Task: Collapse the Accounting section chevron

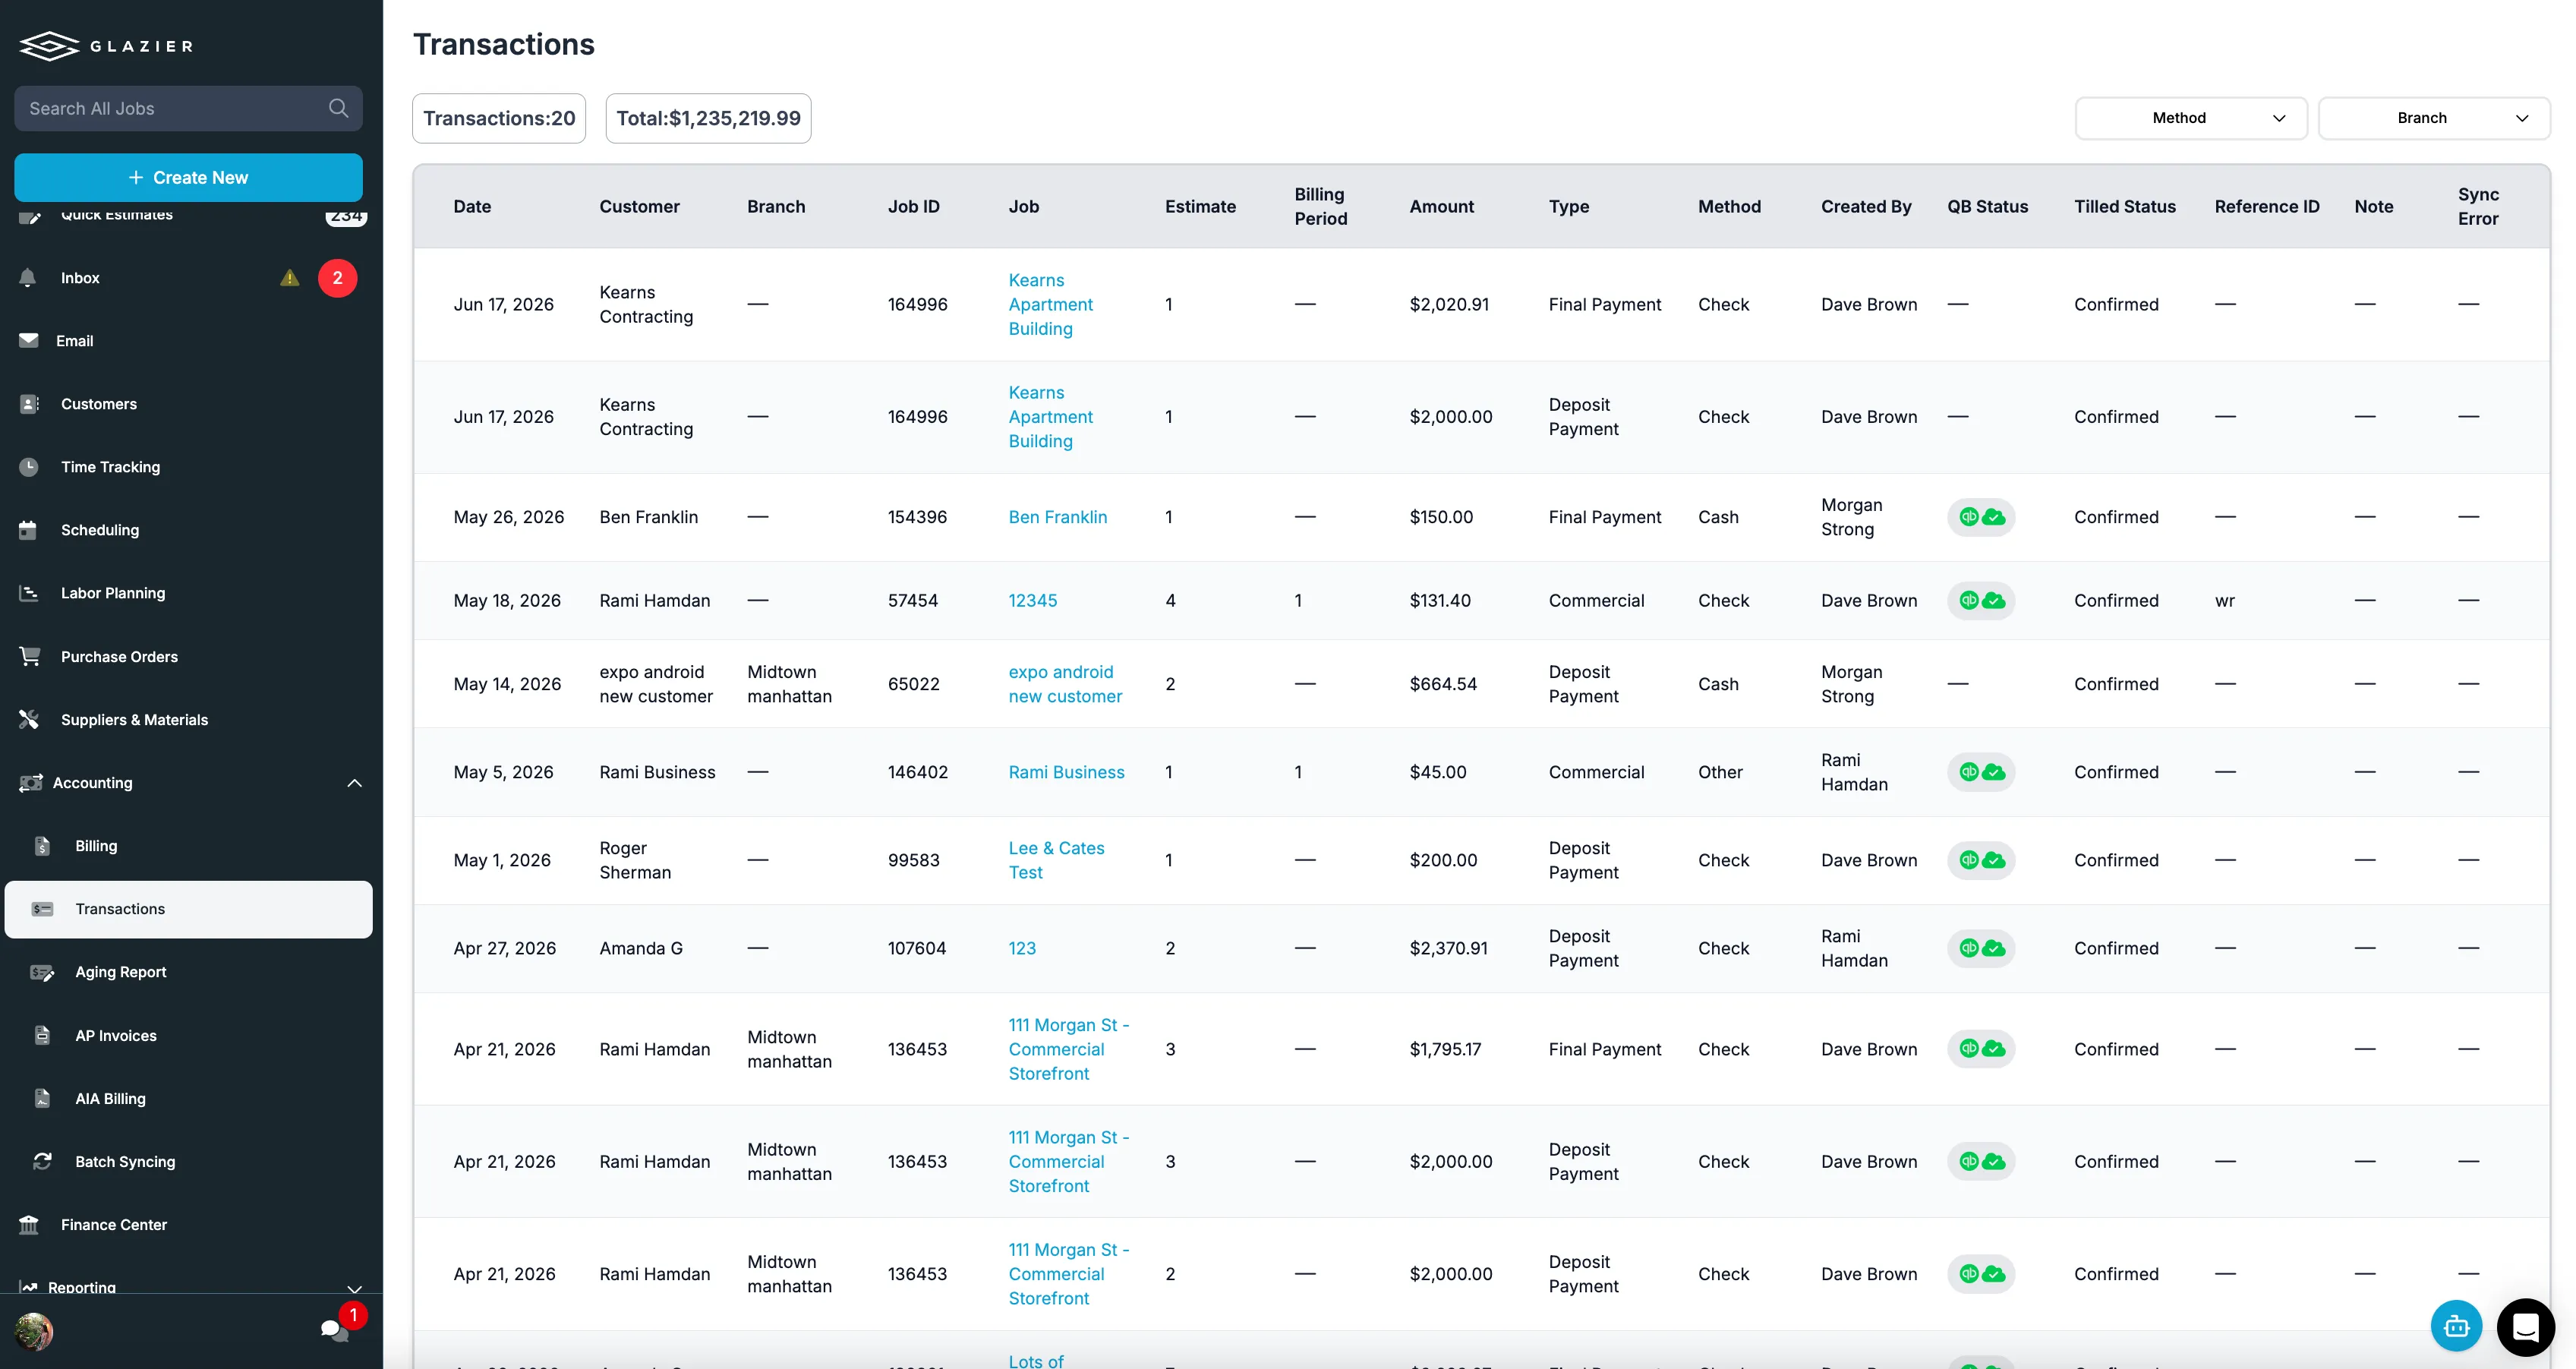Action: 354,783
